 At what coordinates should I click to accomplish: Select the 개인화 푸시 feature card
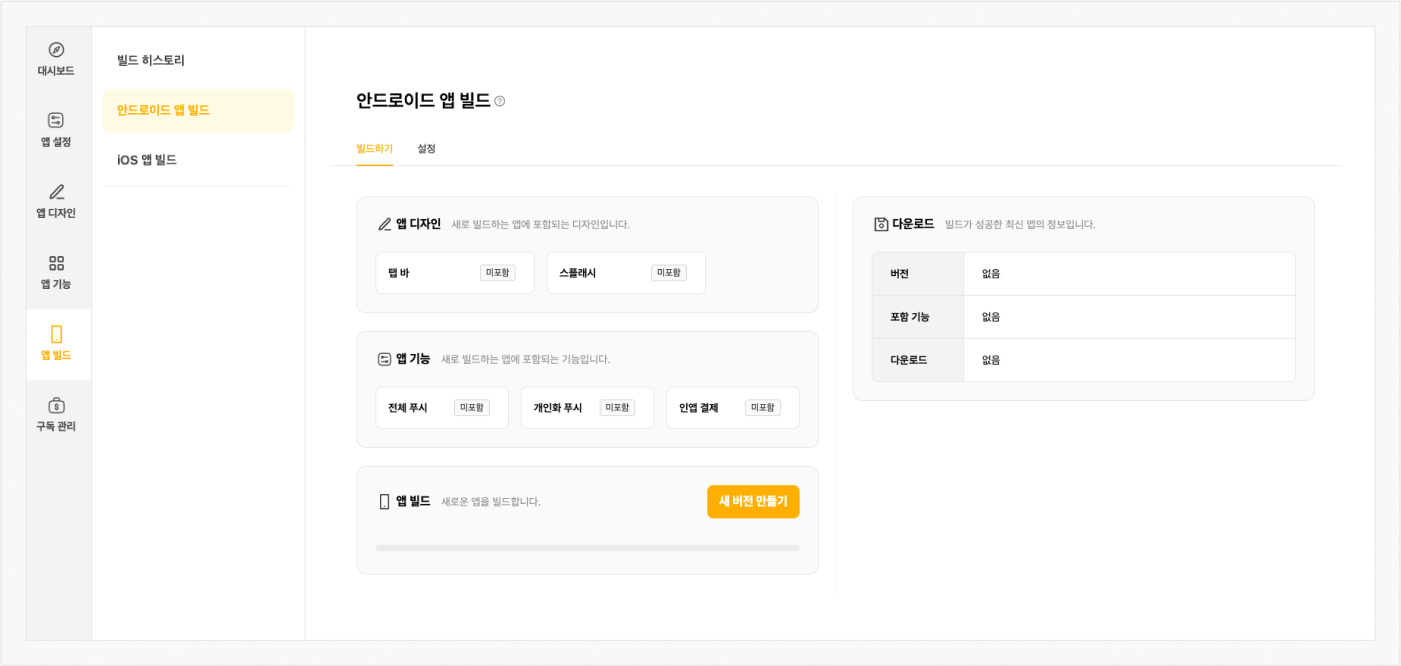(587, 408)
